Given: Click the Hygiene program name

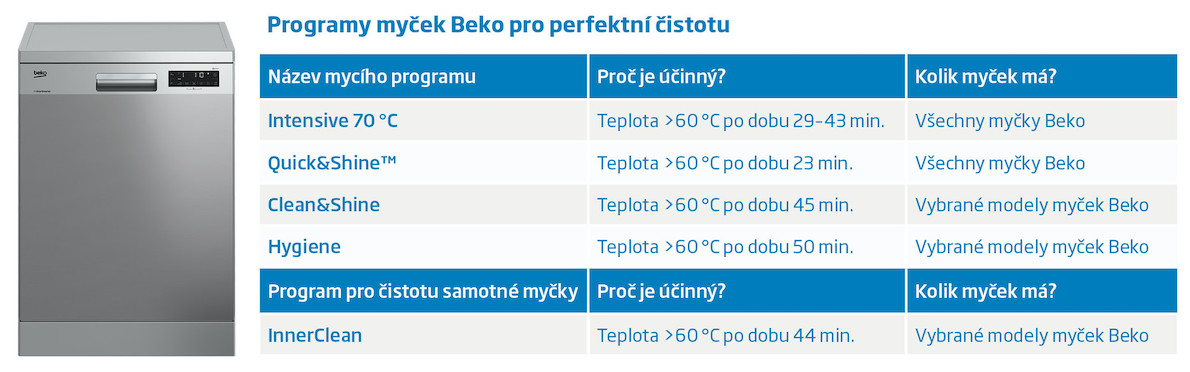Looking at the screenshot, I should point(304,247).
